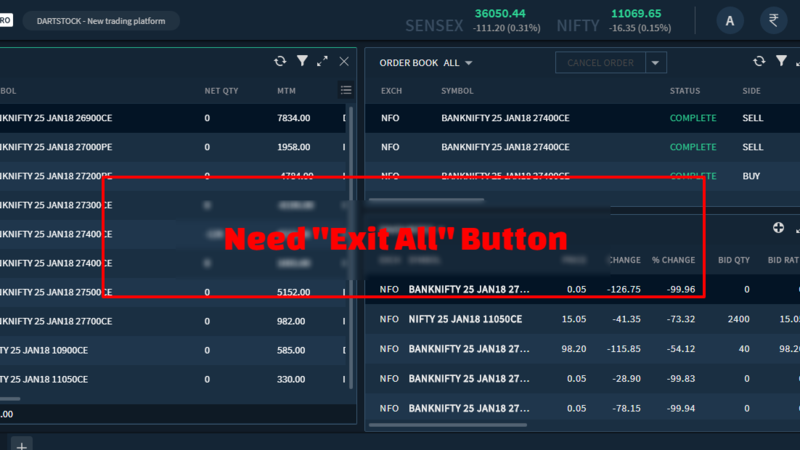Viewport: 800px width, 450px height.
Task: Refresh the order book panel
Action: [x=759, y=61]
